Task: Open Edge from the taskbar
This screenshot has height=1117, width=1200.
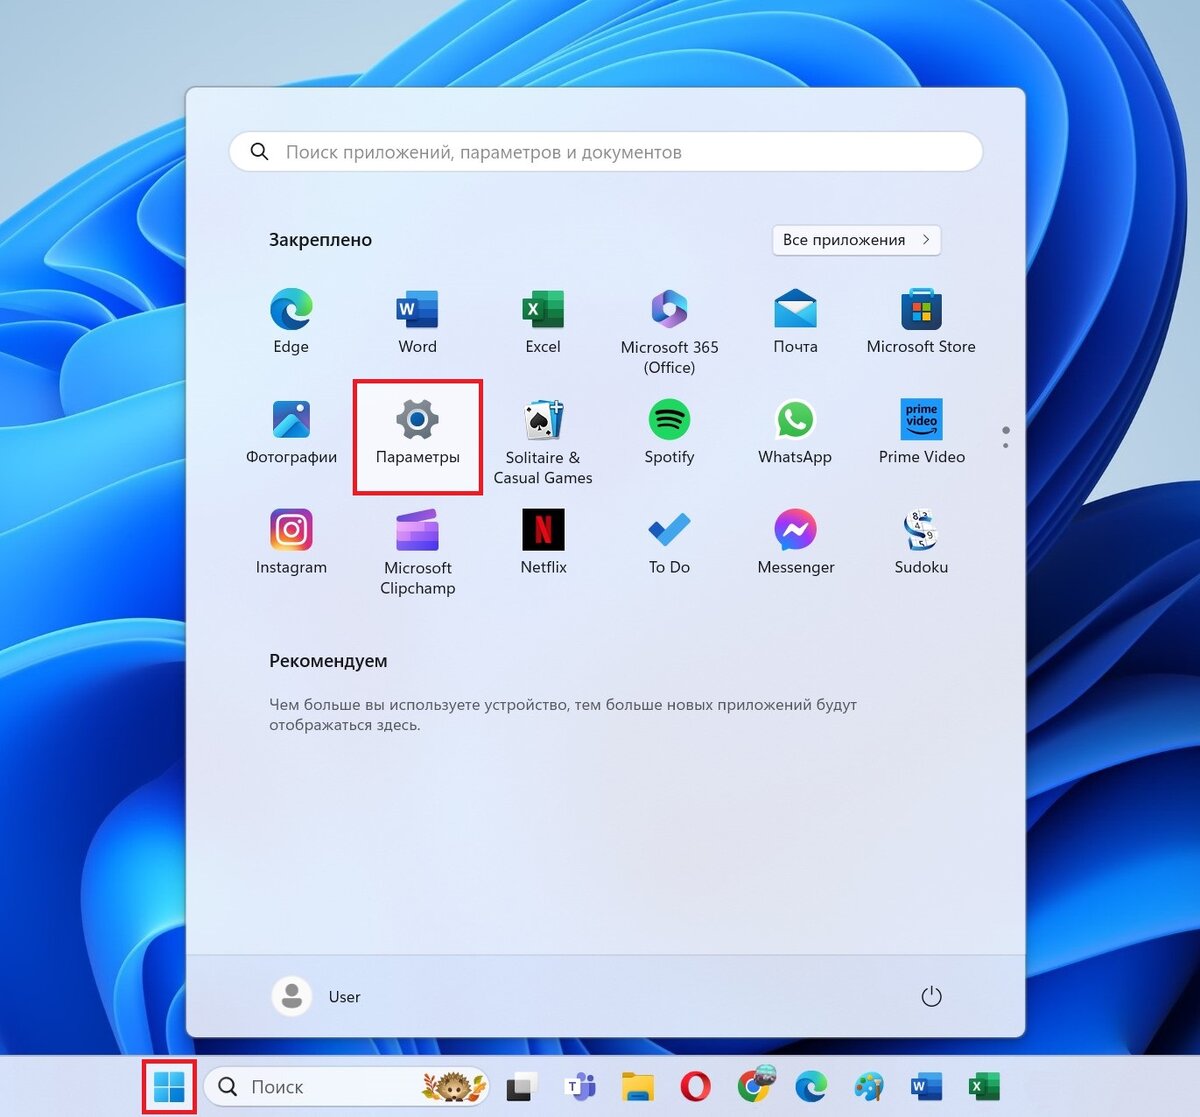Action: 811,1086
